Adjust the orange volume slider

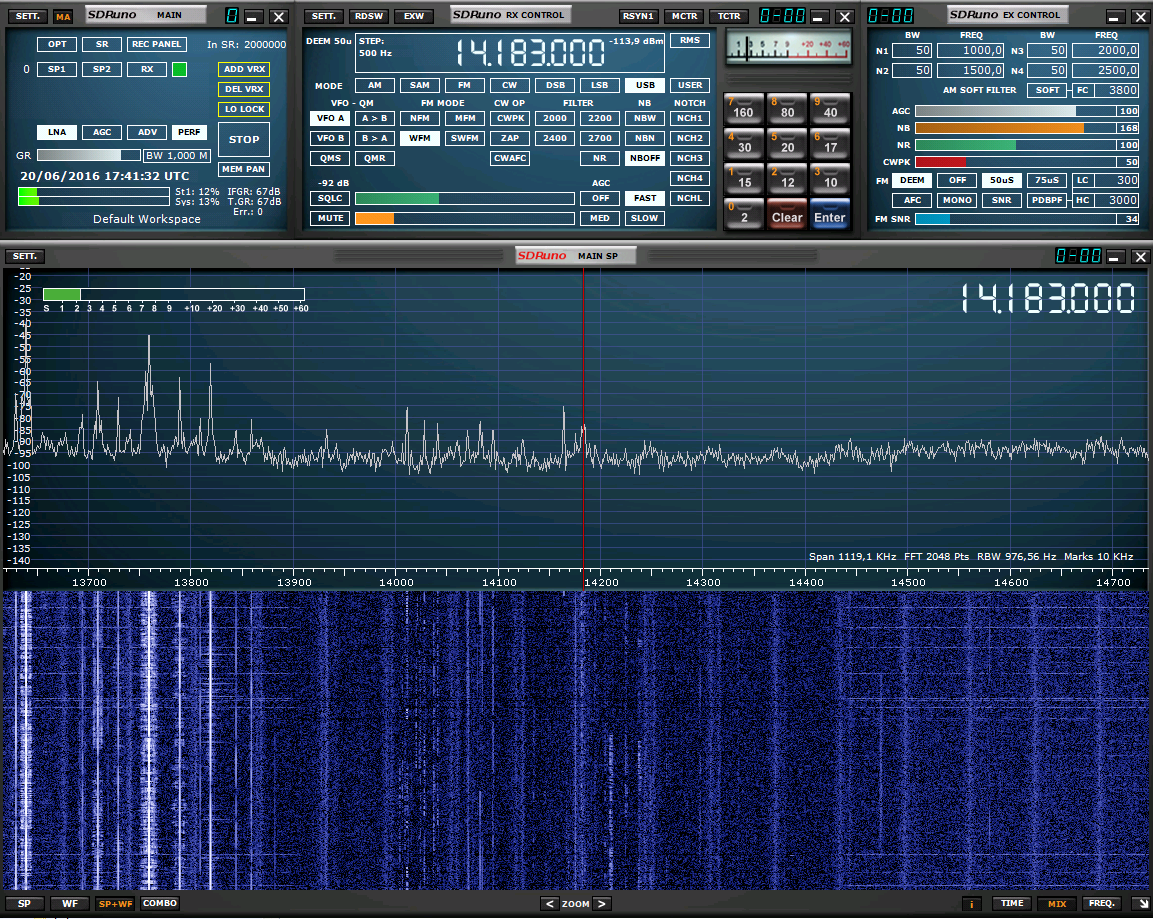click(x=465, y=218)
